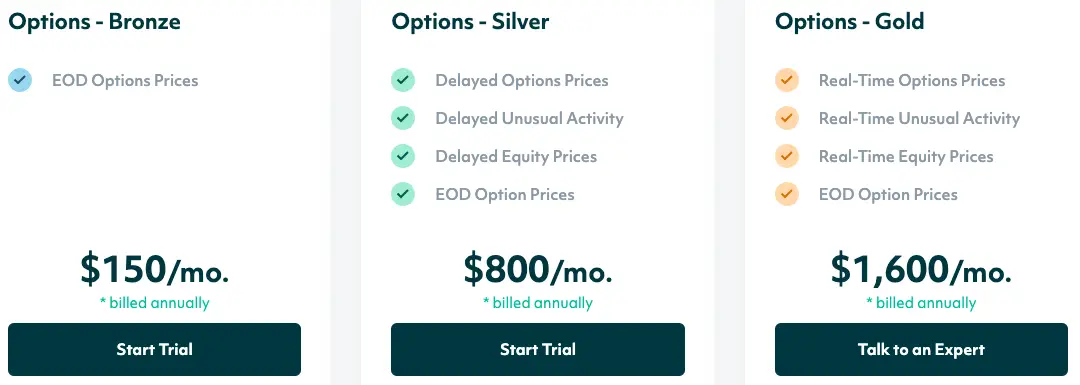This screenshot has height=385, width=1080.
Task: Select the Options - Gold heading
Action: tap(849, 21)
